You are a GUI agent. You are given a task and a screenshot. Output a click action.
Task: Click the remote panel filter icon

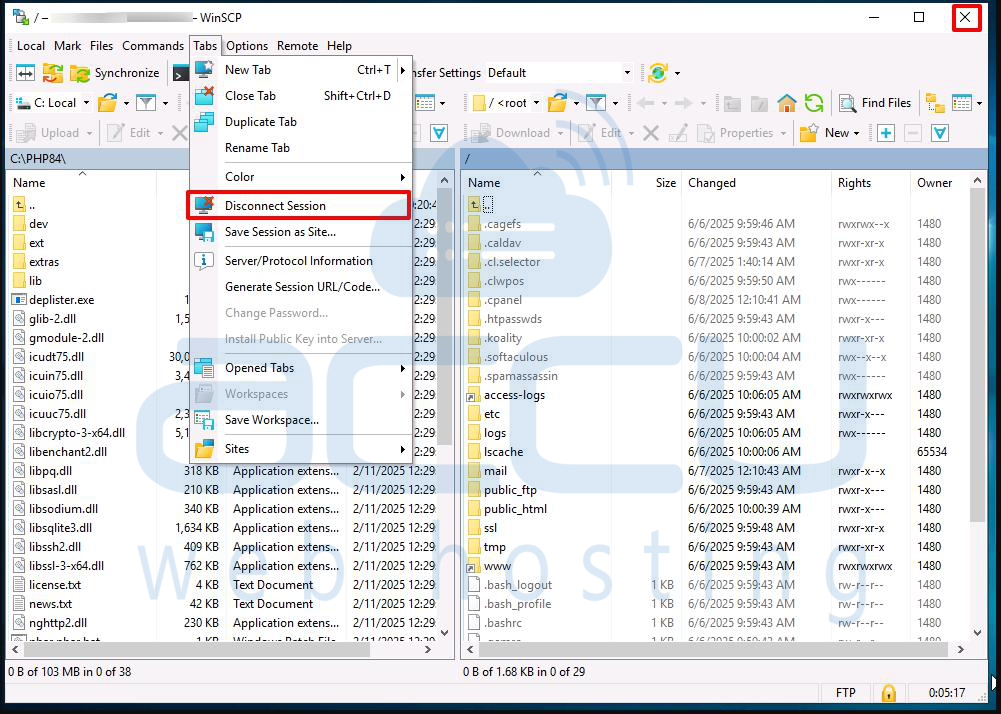[x=596, y=103]
